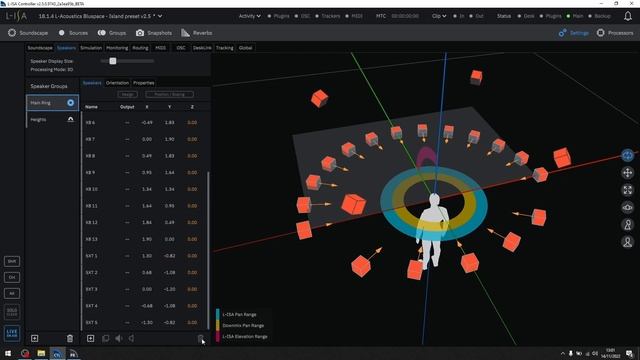The width and height of the screenshot is (640, 360).
Task: Click the L-ISA Pan Range legend entry
Action: (240, 315)
